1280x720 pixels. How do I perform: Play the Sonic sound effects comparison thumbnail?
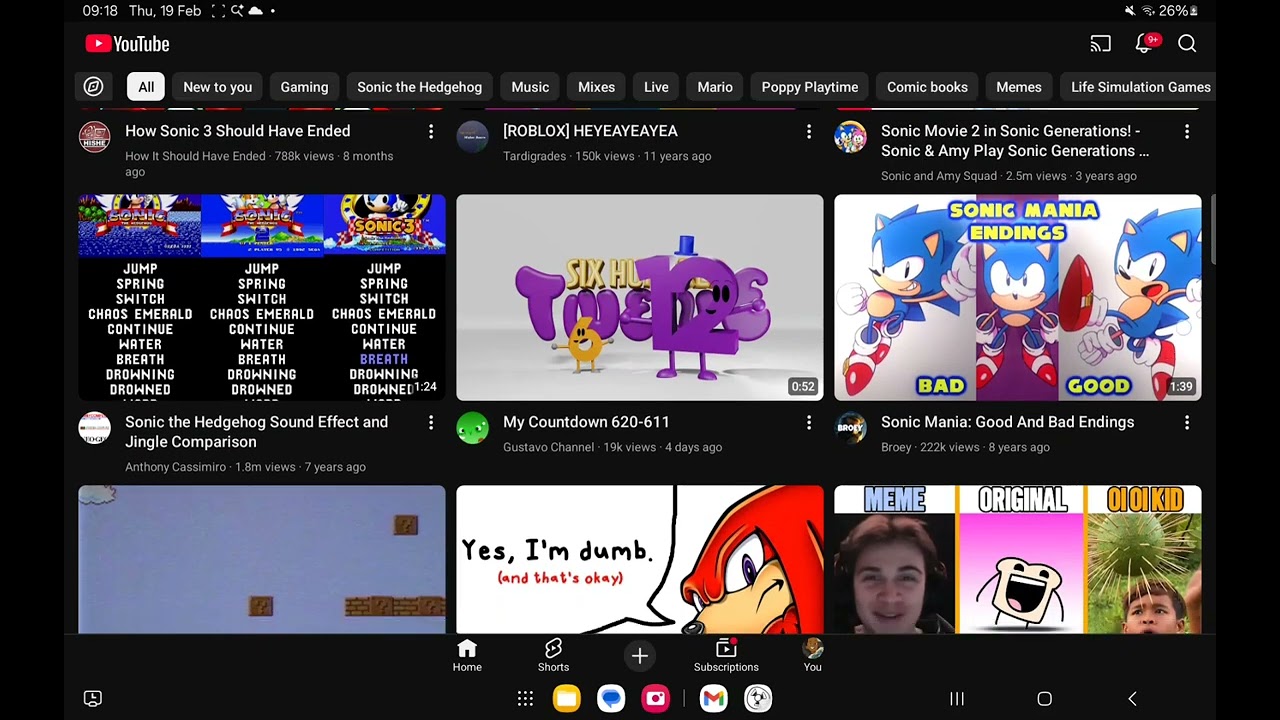[x=262, y=297]
